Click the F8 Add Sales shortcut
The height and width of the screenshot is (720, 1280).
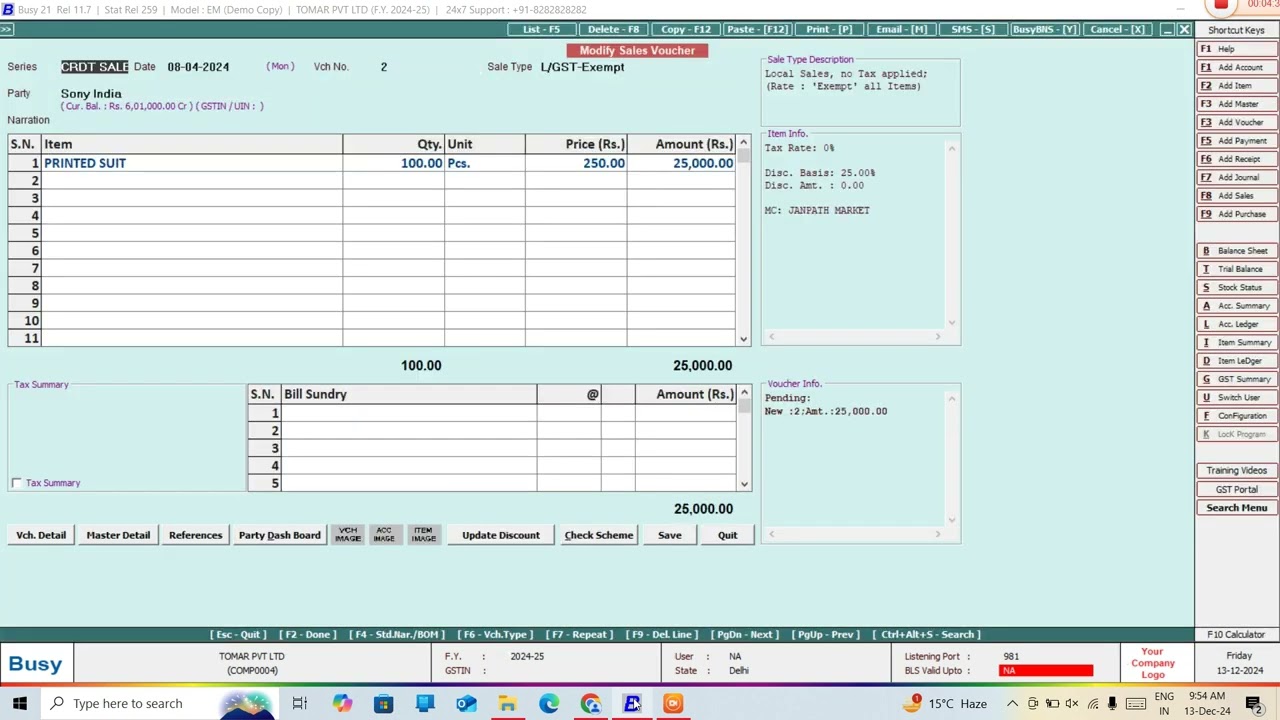click(x=1237, y=196)
